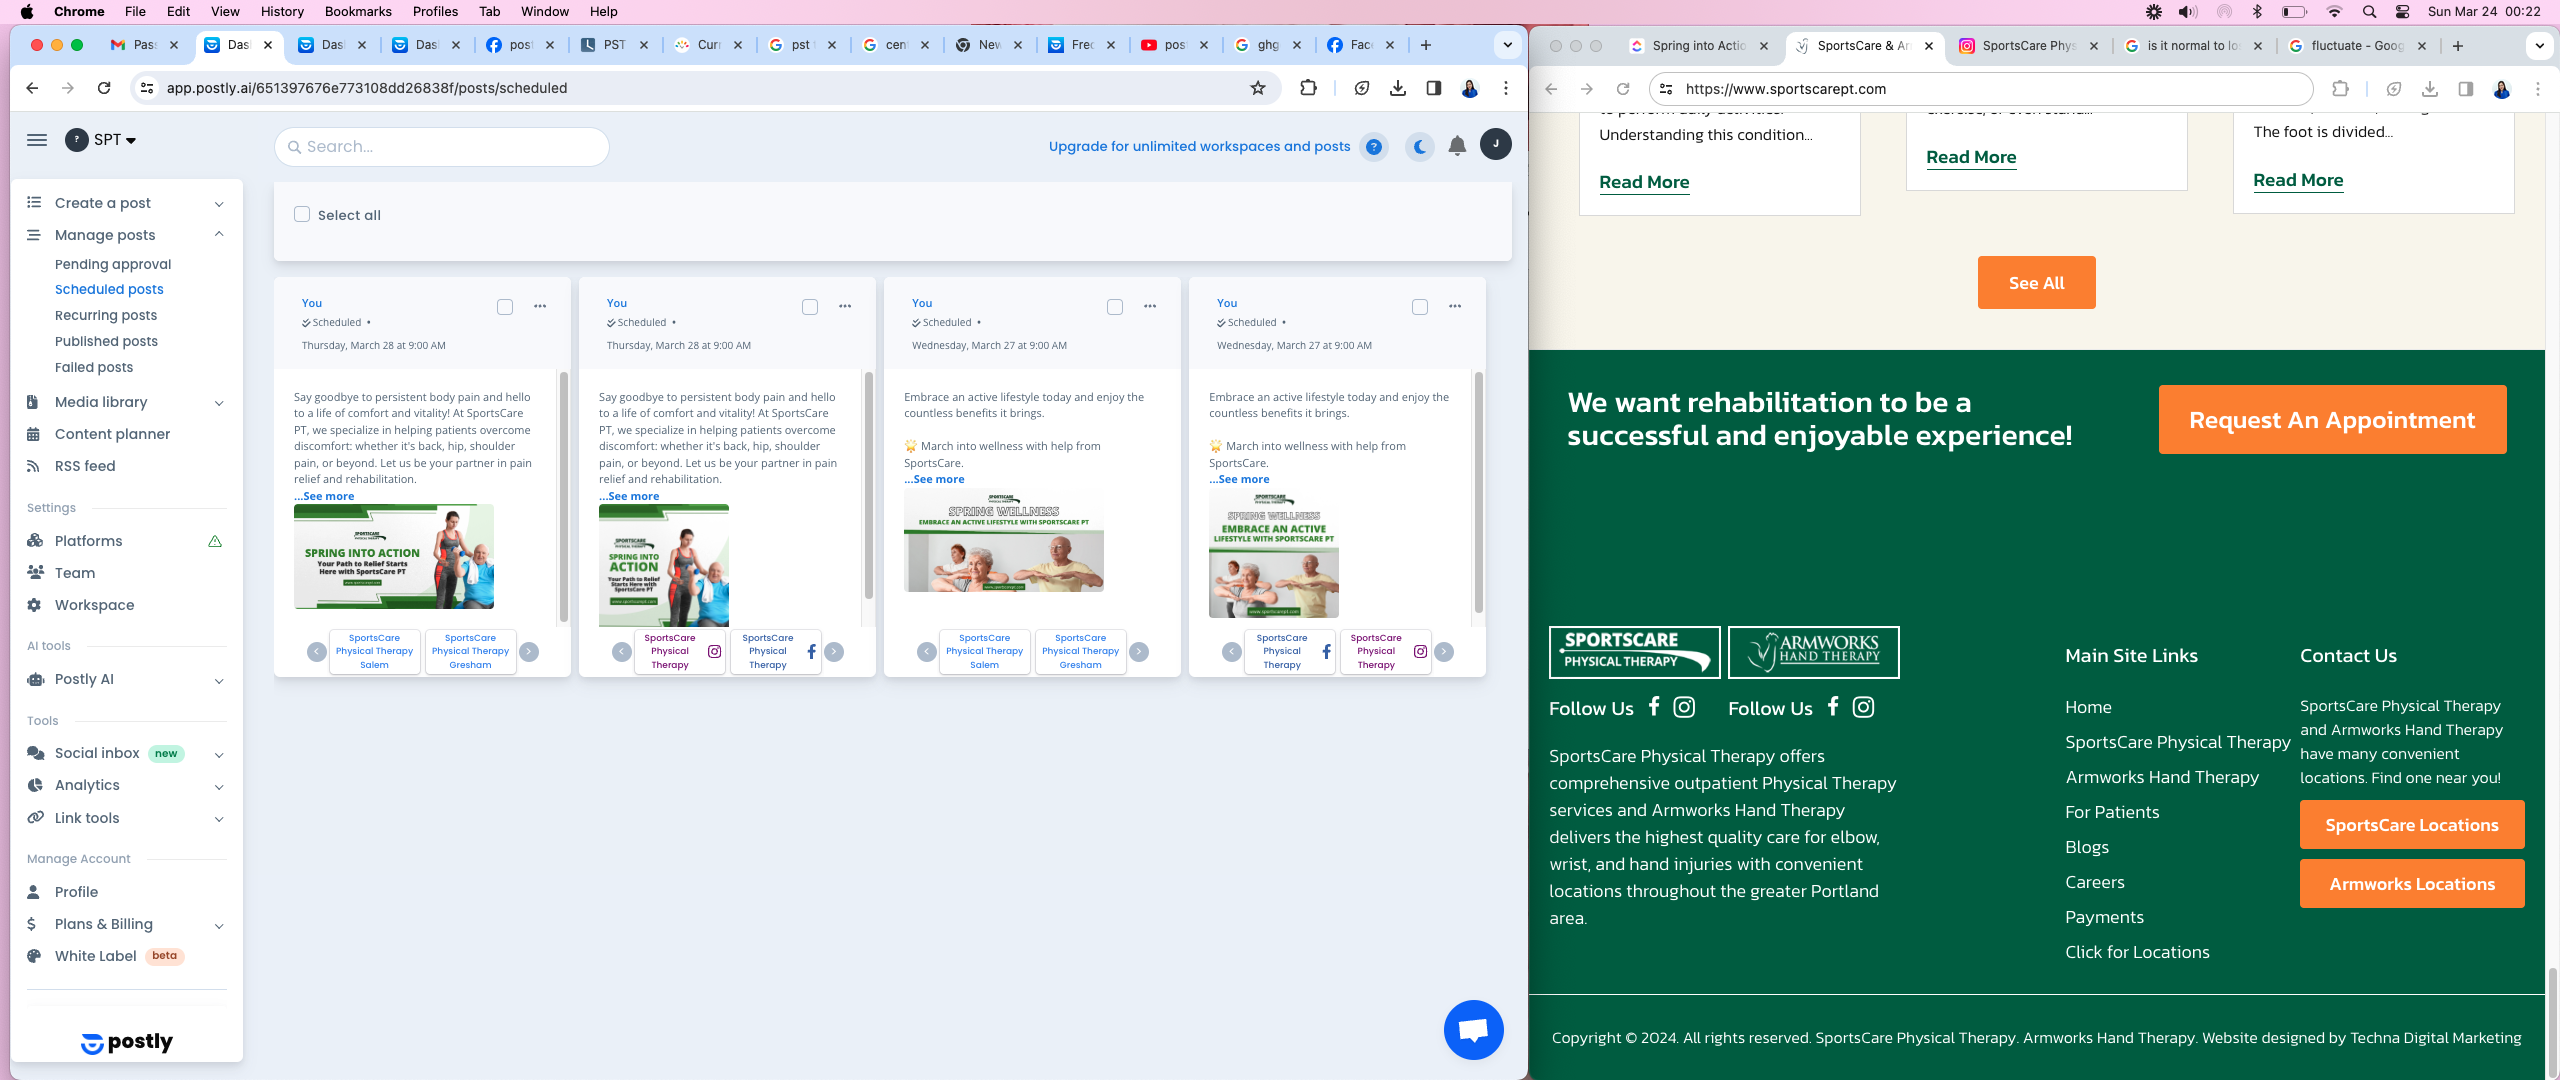
Task: Open Content planner
Action: [112, 434]
